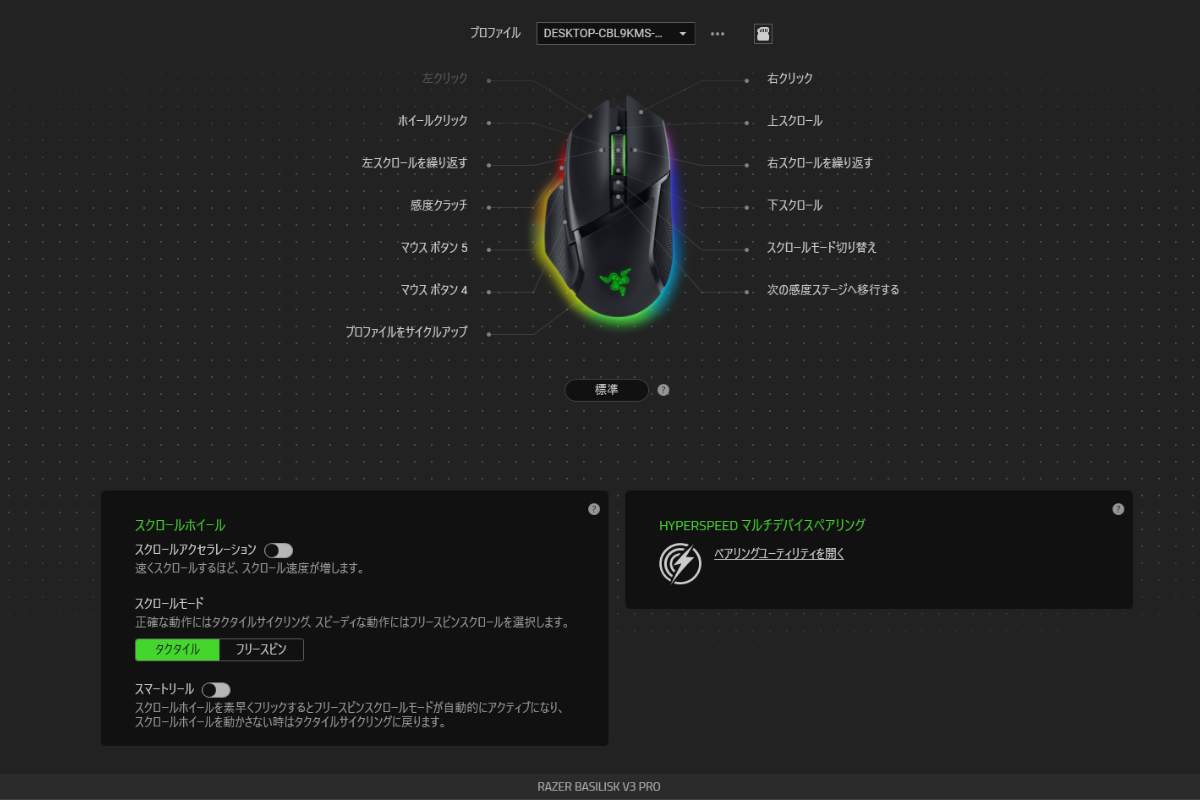
Task: Open help icon in the スクロールホイール panel
Action: (594, 509)
